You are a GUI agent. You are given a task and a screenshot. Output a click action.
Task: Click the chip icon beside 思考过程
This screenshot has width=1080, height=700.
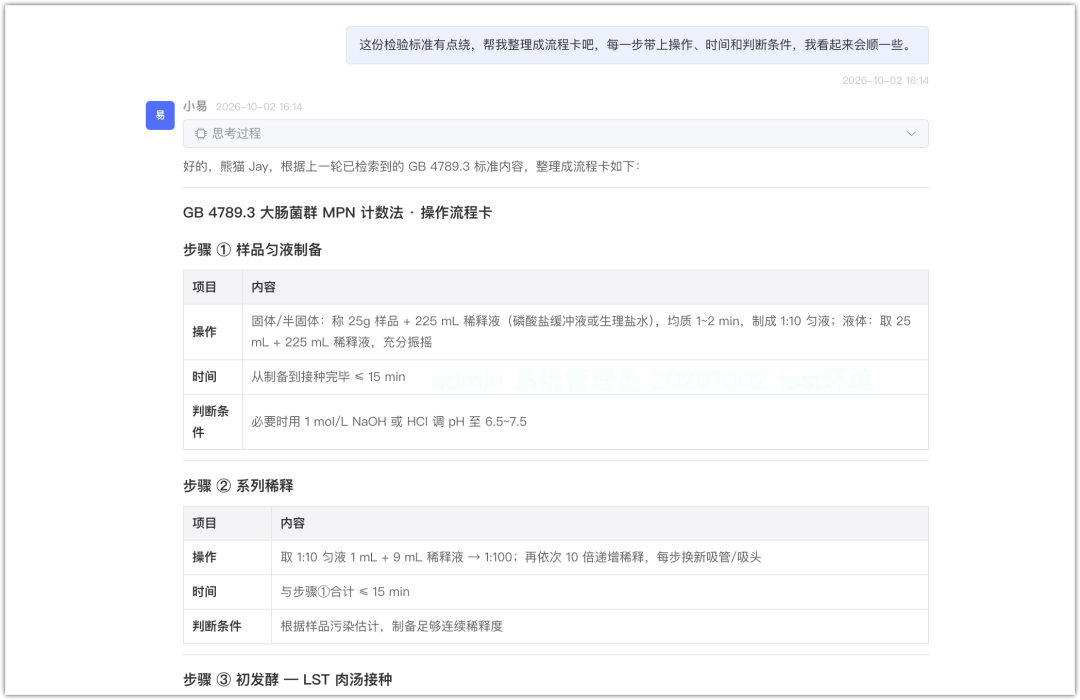click(x=200, y=134)
